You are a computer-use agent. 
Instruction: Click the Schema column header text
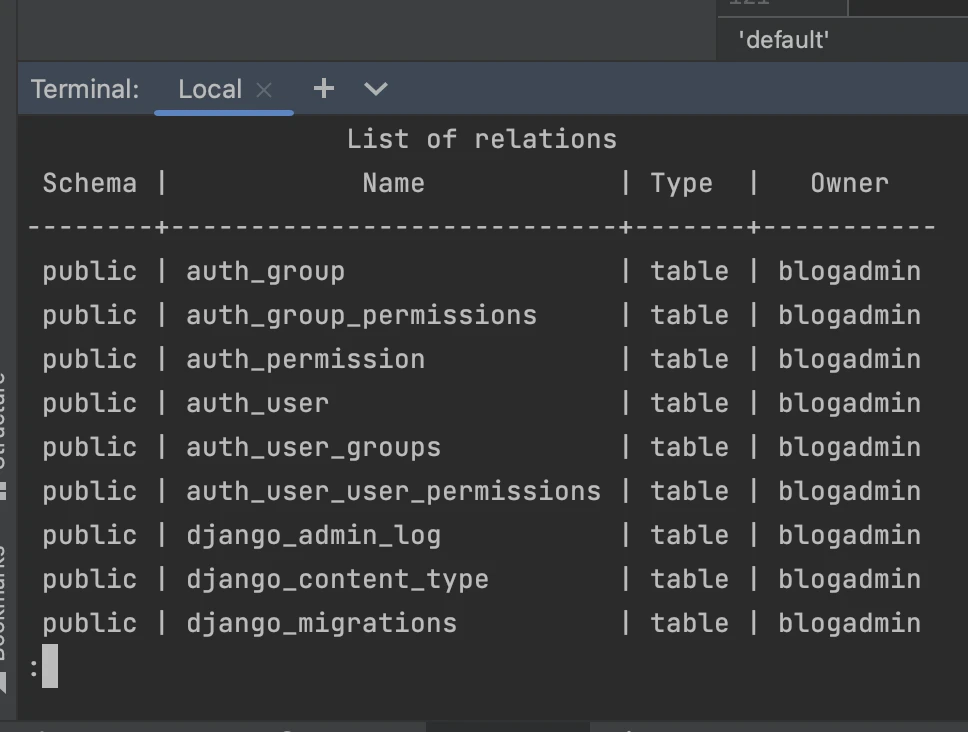point(89,183)
